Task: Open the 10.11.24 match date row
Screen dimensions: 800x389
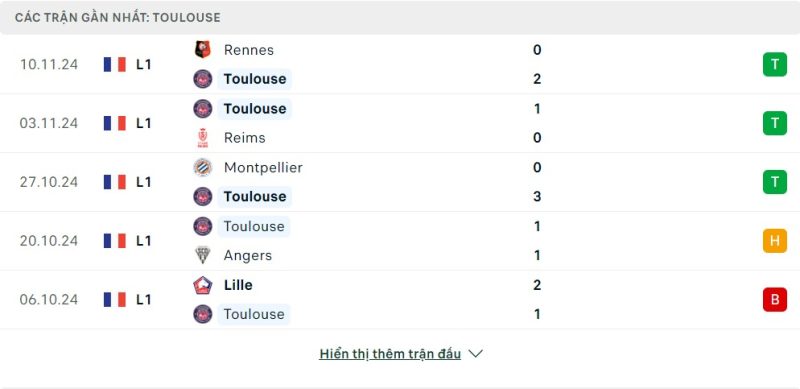Action: point(400,64)
